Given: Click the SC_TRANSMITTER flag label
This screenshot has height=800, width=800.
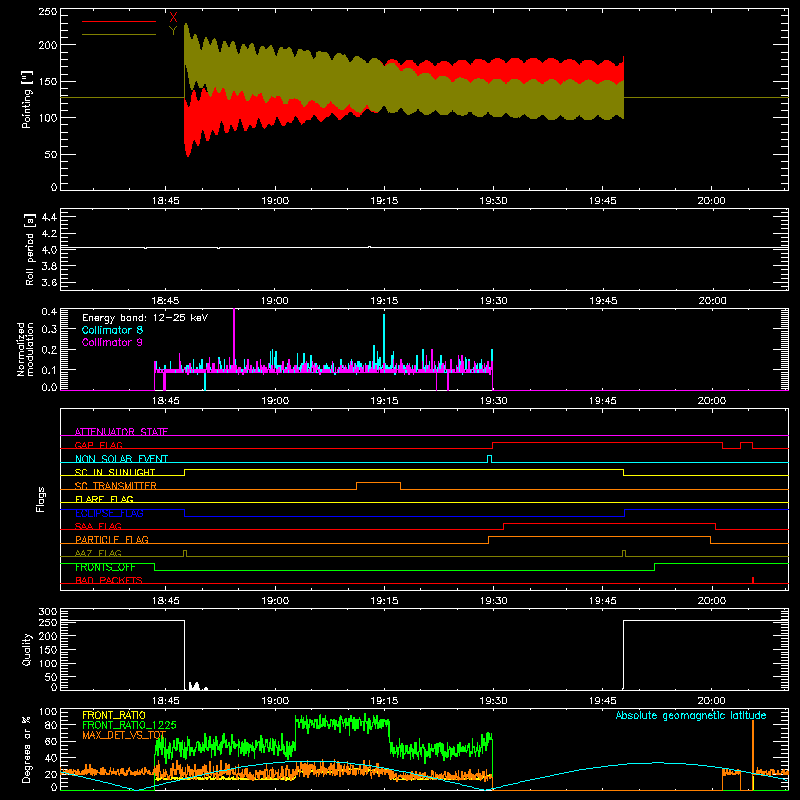Looking at the screenshot, I should coord(116,486).
